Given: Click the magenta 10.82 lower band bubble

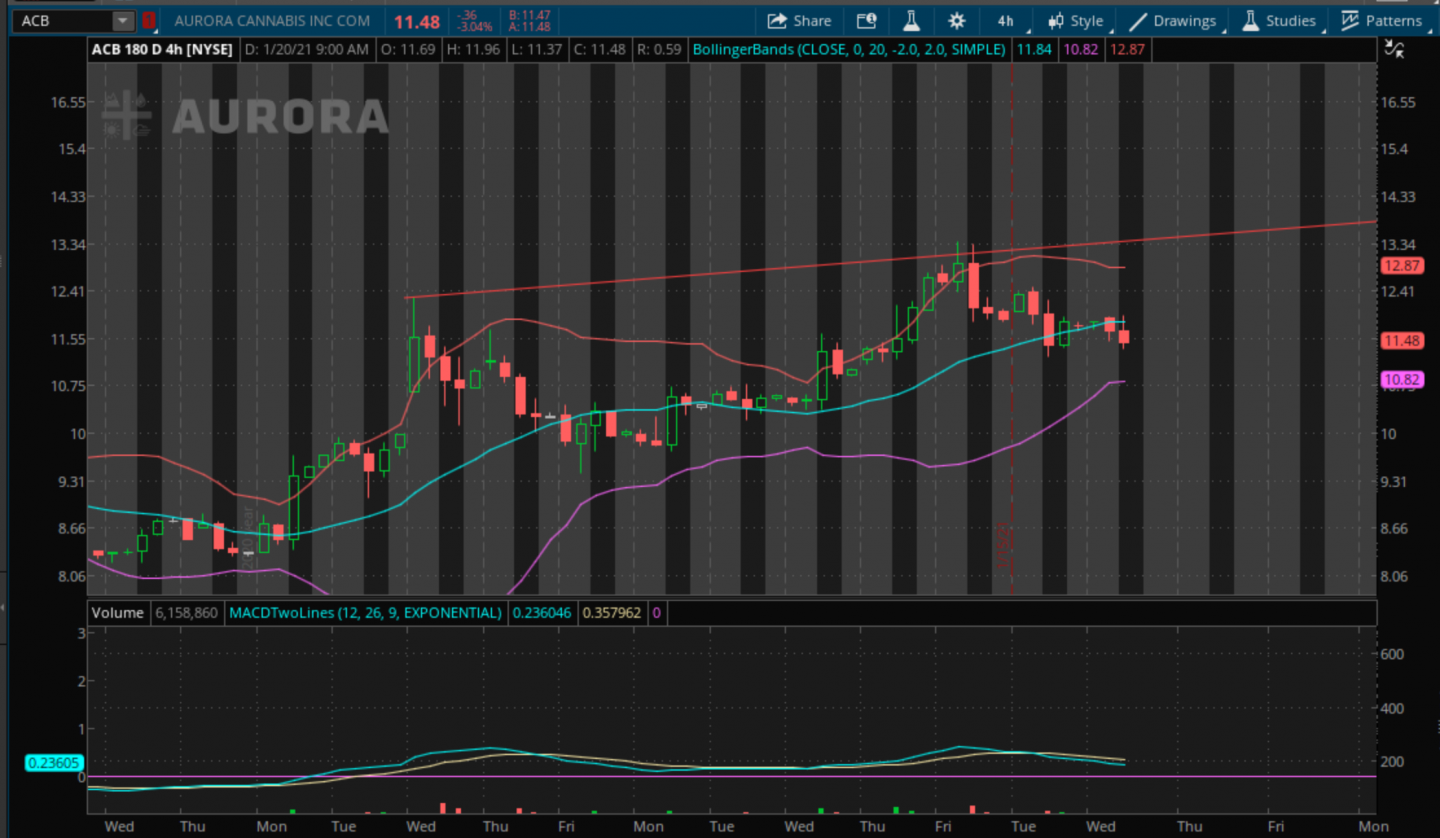Looking at the screenshot, I should (x=1401, y=379).
